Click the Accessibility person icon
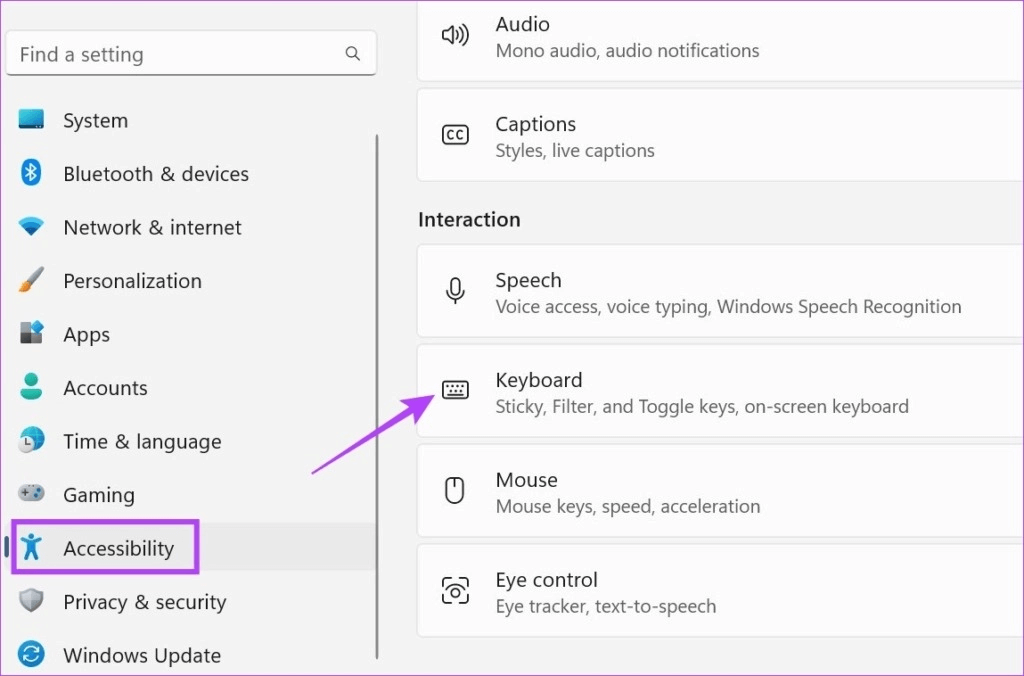 click(31, 547)
